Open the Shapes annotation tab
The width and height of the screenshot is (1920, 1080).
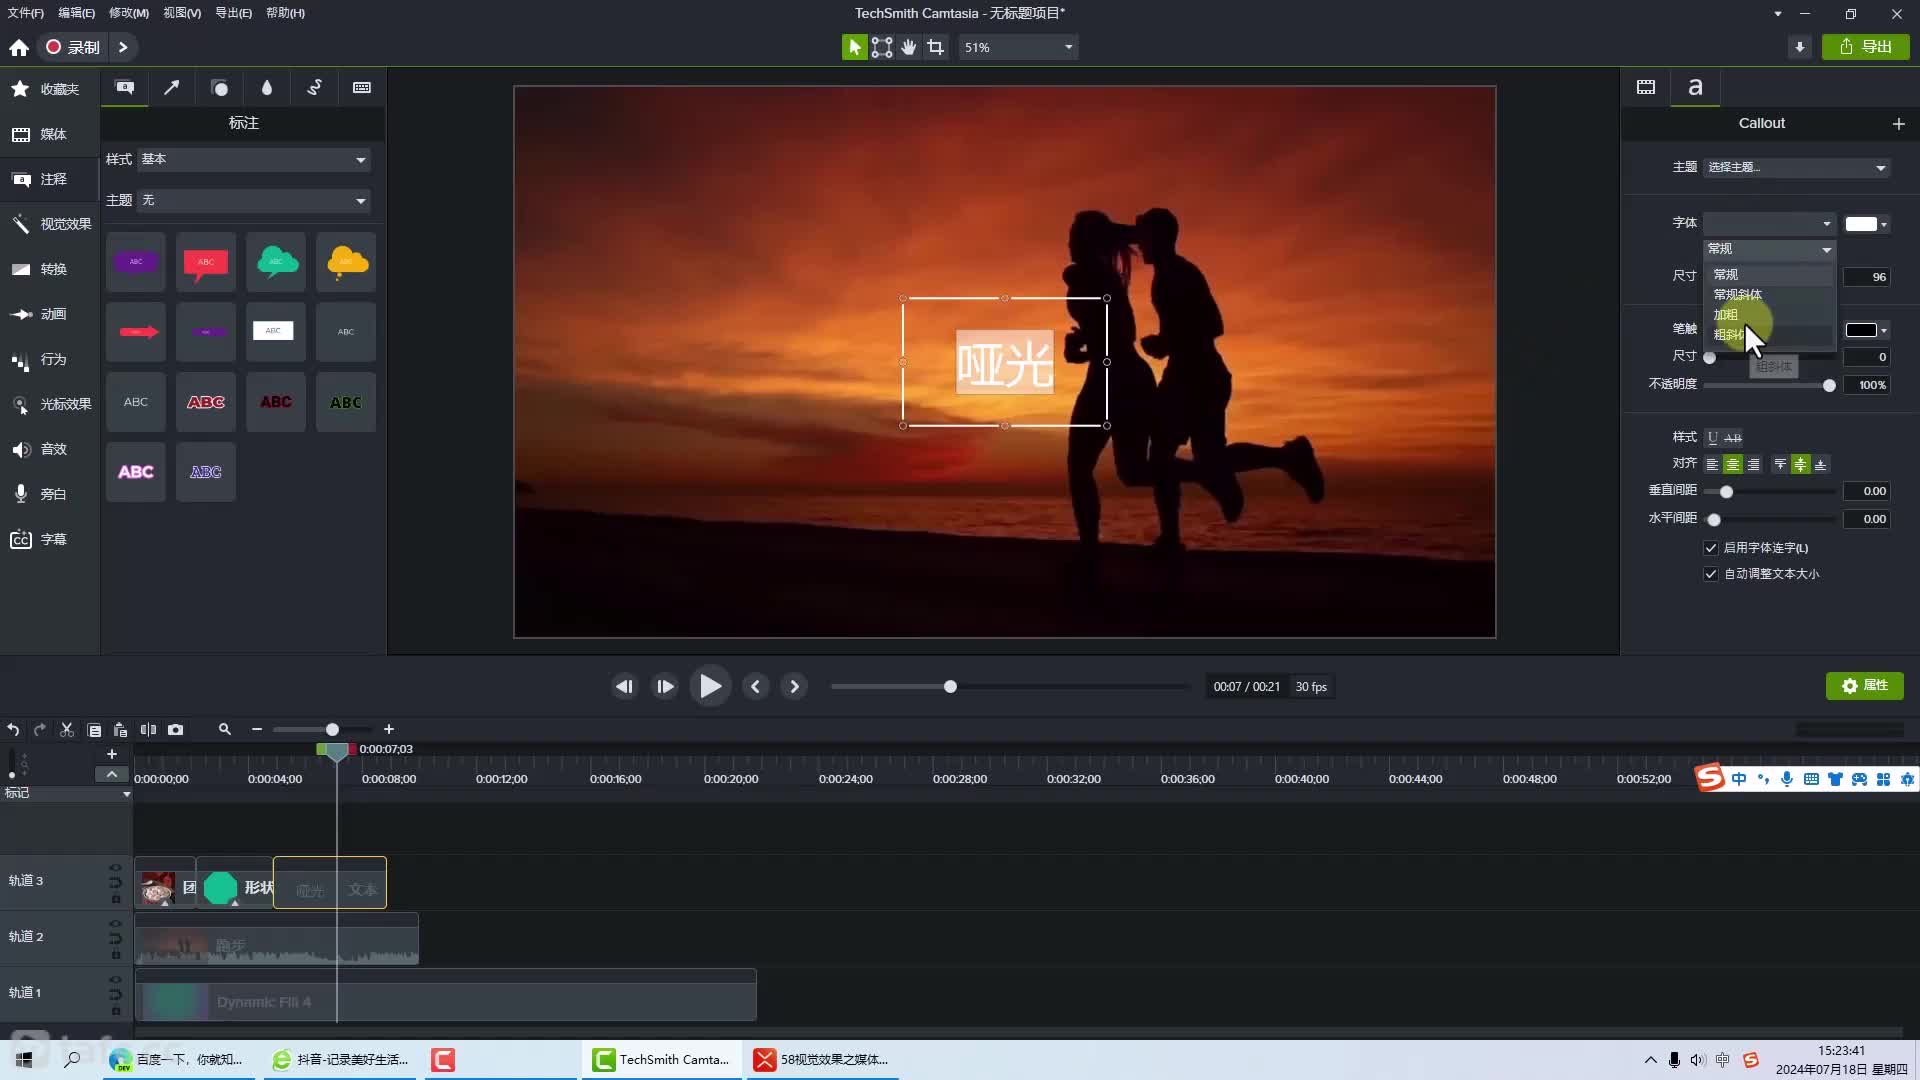pos(219,88)
